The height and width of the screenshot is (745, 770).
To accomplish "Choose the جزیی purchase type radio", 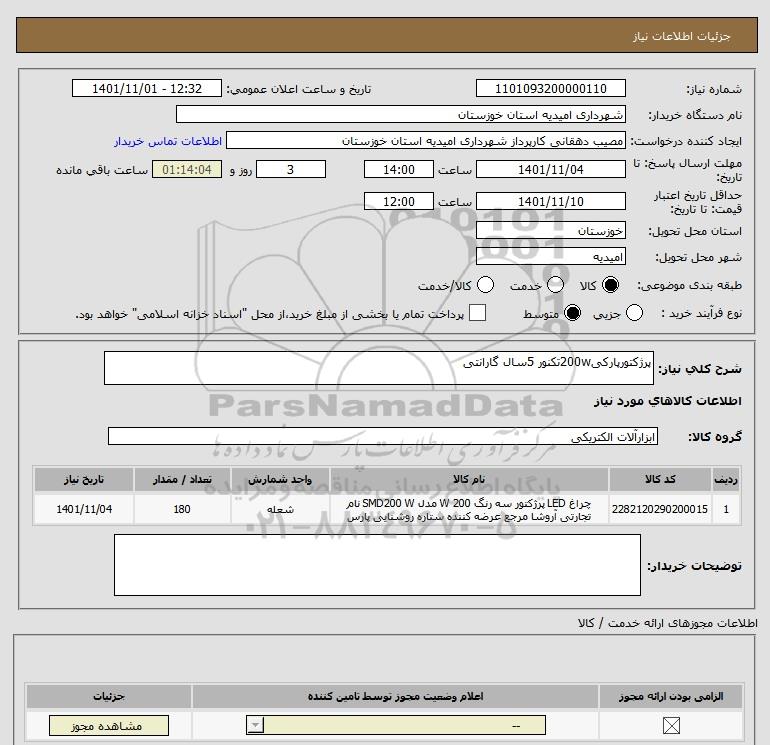I will click(634, 313).
